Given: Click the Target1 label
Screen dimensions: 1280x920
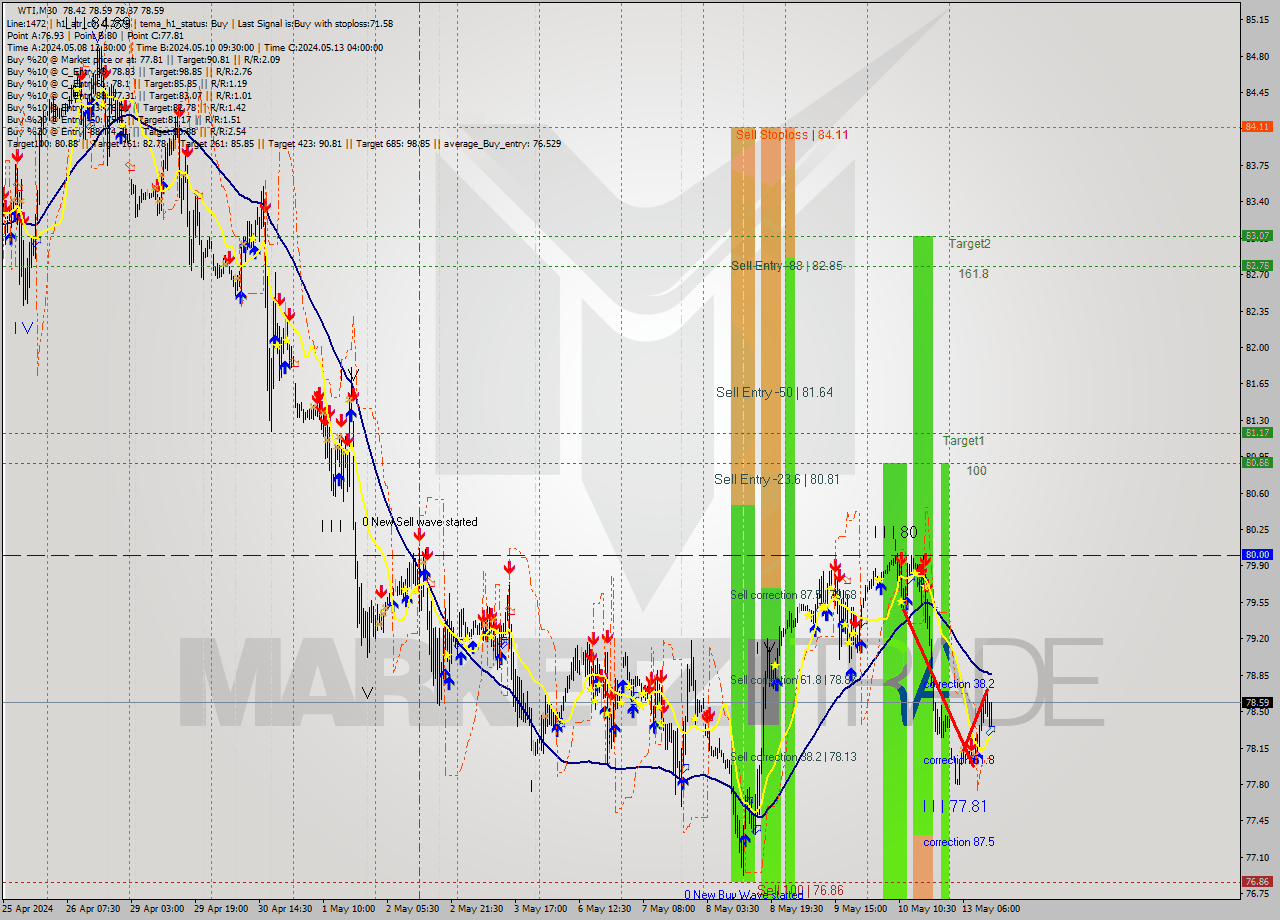Looking at the screenshot, I should (964, 440).
